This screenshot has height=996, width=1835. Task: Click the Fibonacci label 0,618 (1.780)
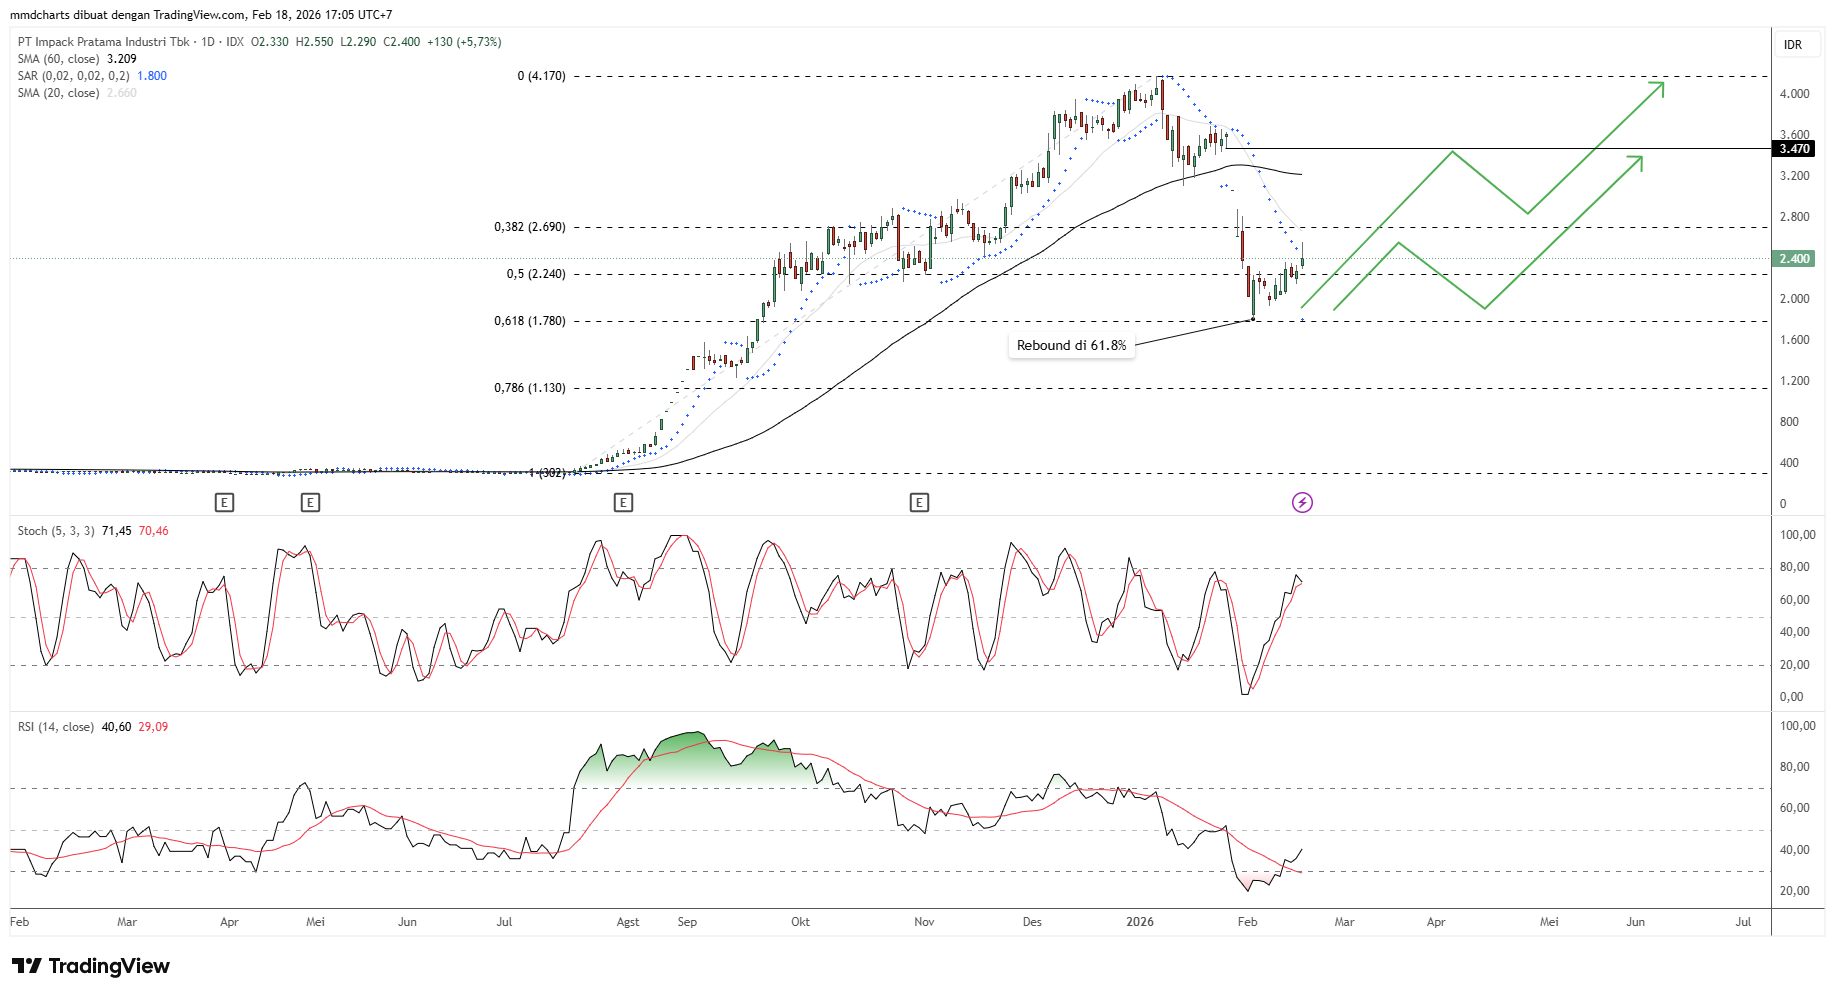[530, 321]
